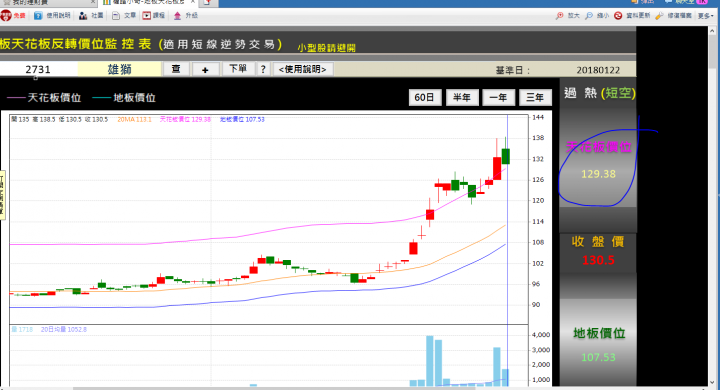Select the 半年 range button

[x=461, y=97]
